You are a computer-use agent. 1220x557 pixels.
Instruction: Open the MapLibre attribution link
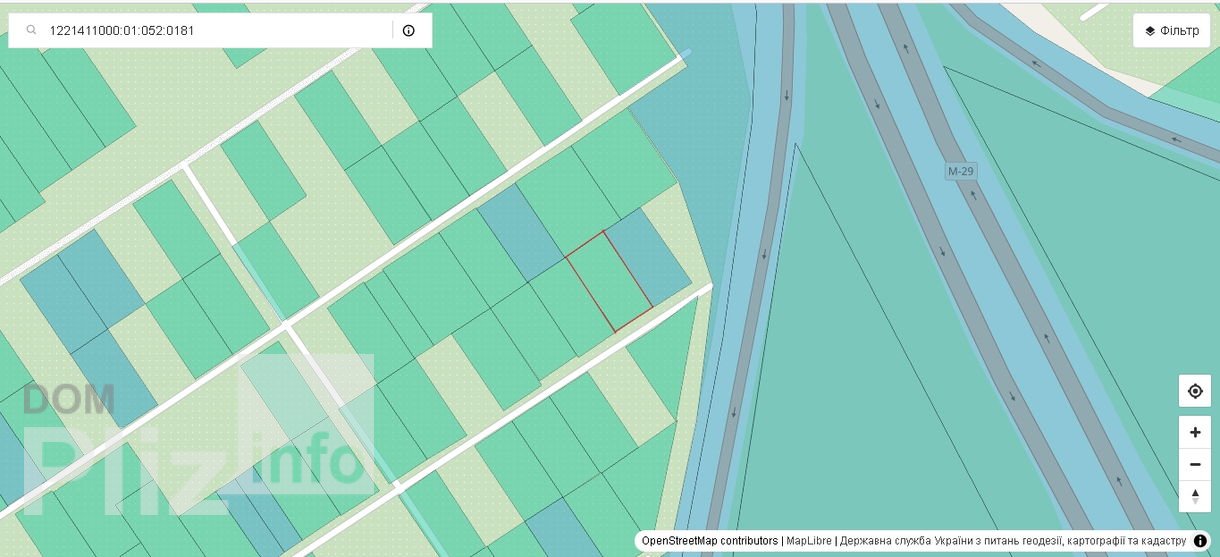tap(808, 541)
